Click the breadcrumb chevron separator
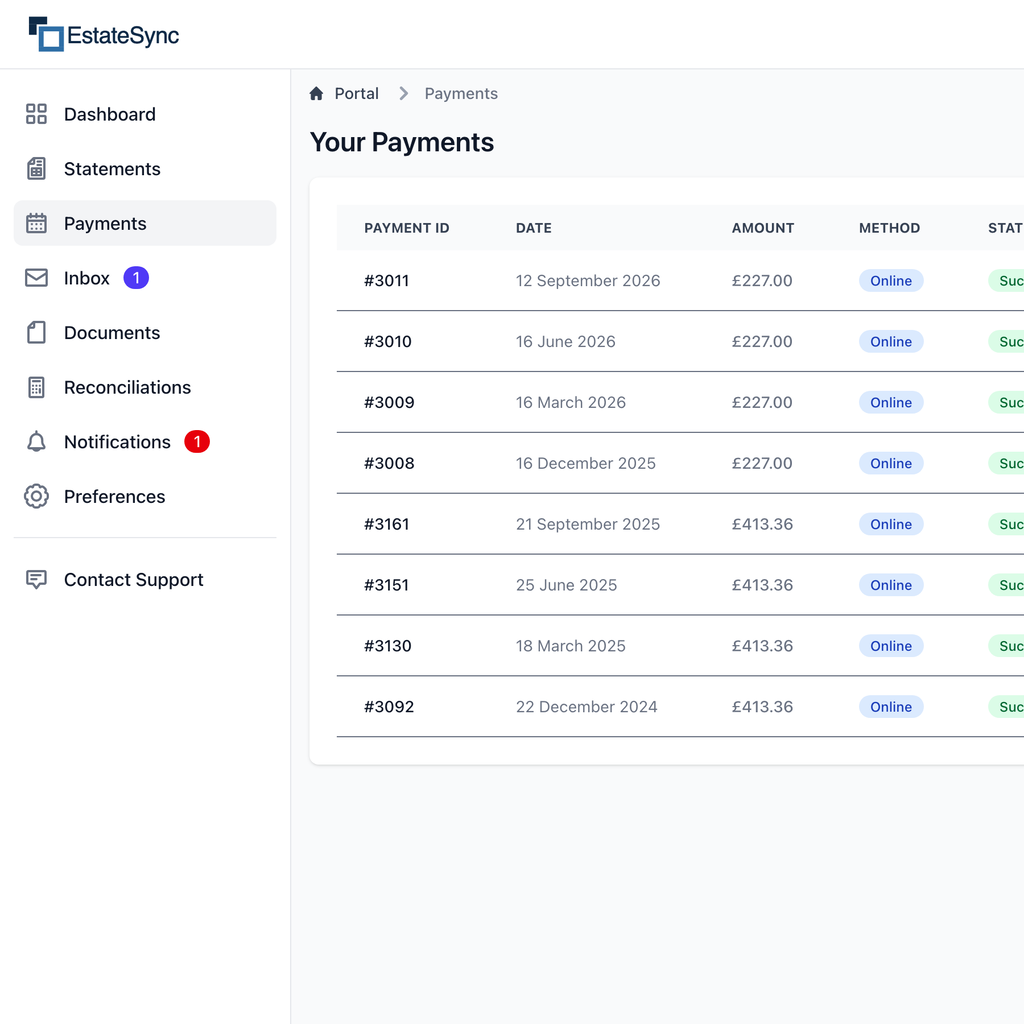1024x1024 pixels. tap(404, 93)
